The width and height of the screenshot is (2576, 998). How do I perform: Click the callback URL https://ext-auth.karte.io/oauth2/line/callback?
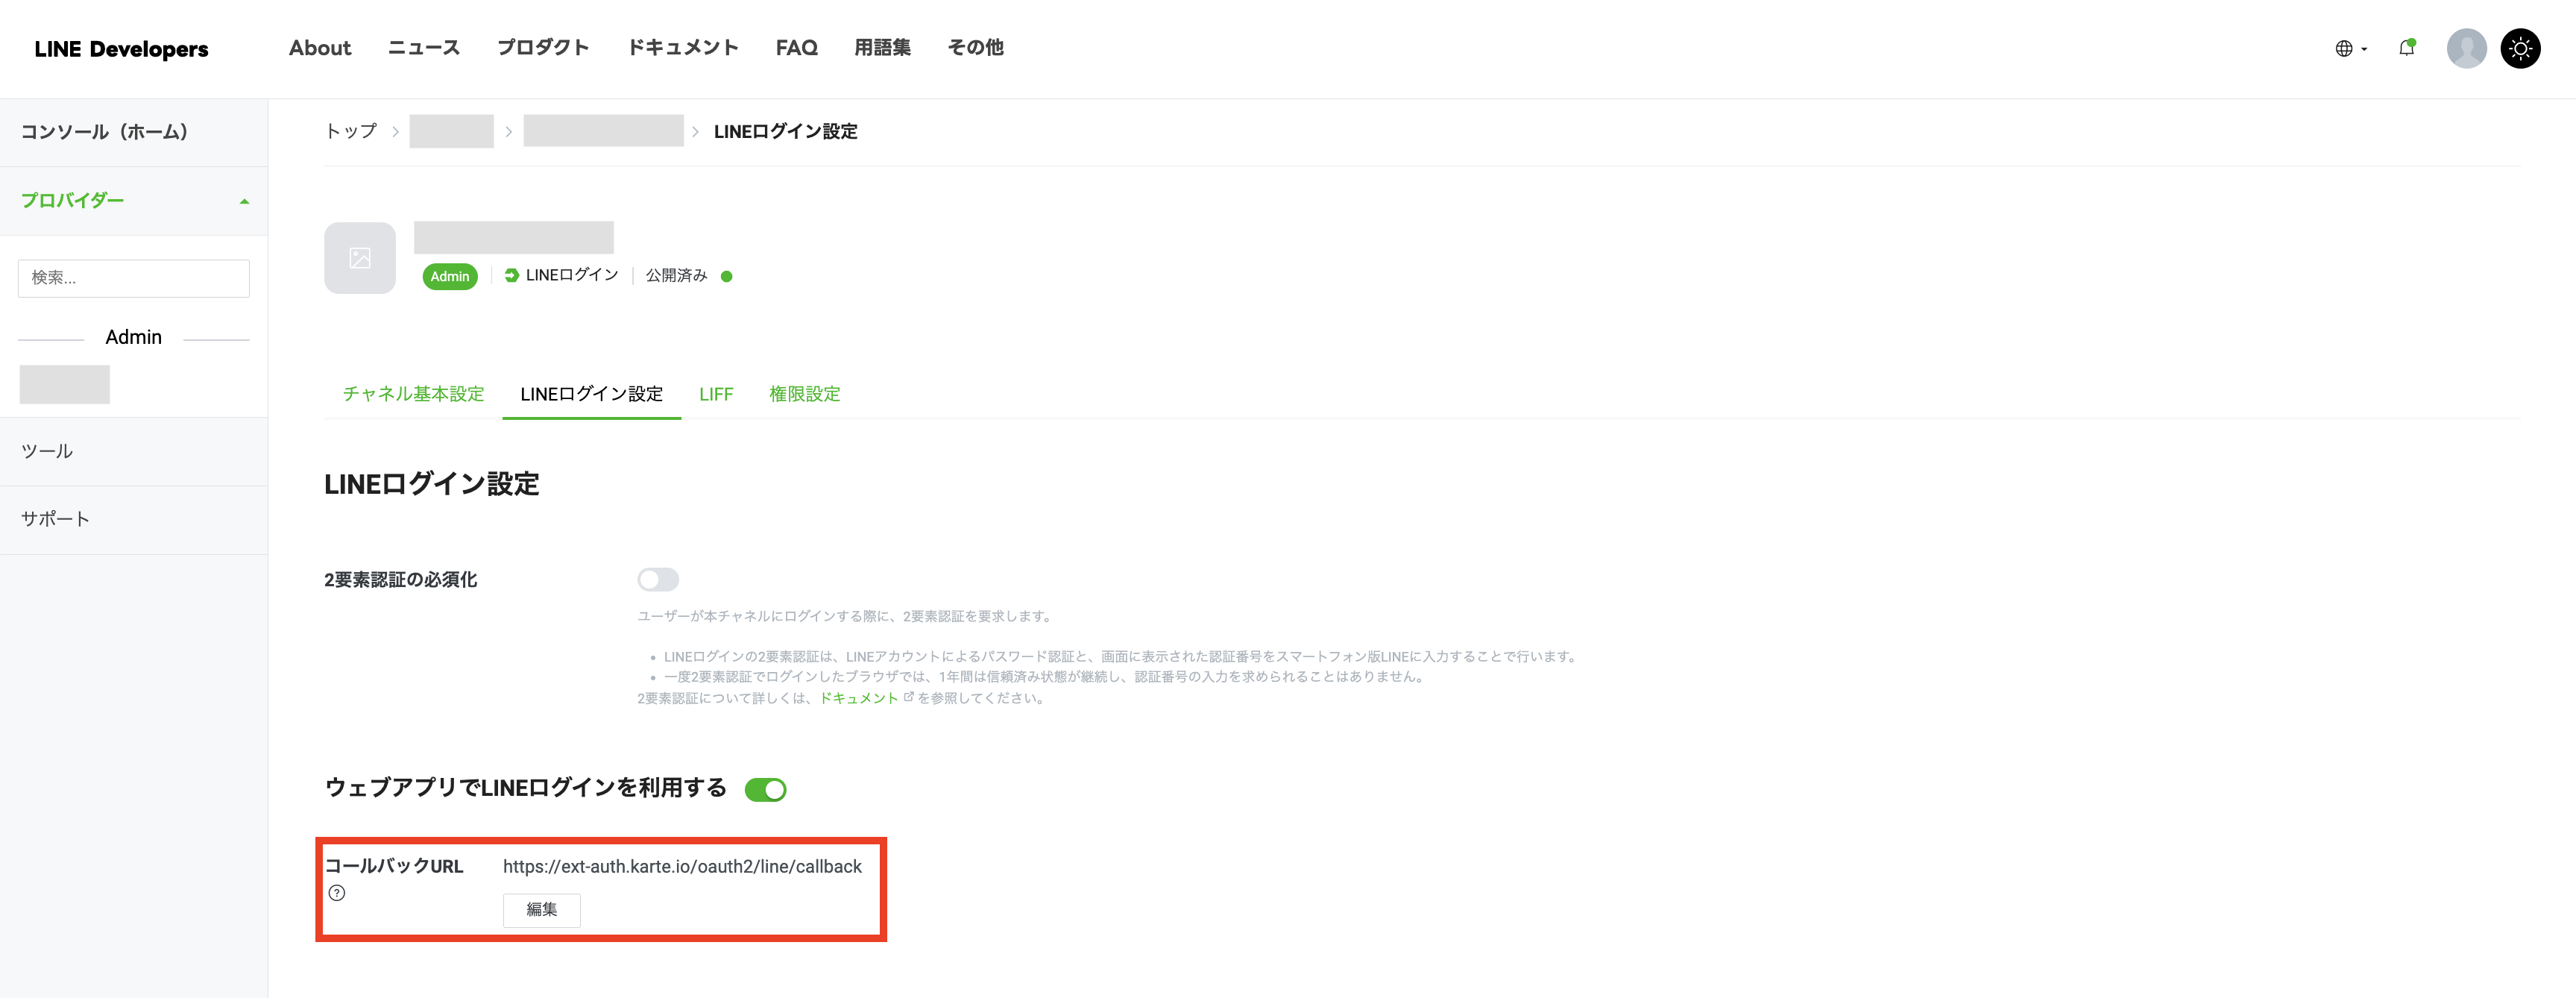tap(682, 866)
